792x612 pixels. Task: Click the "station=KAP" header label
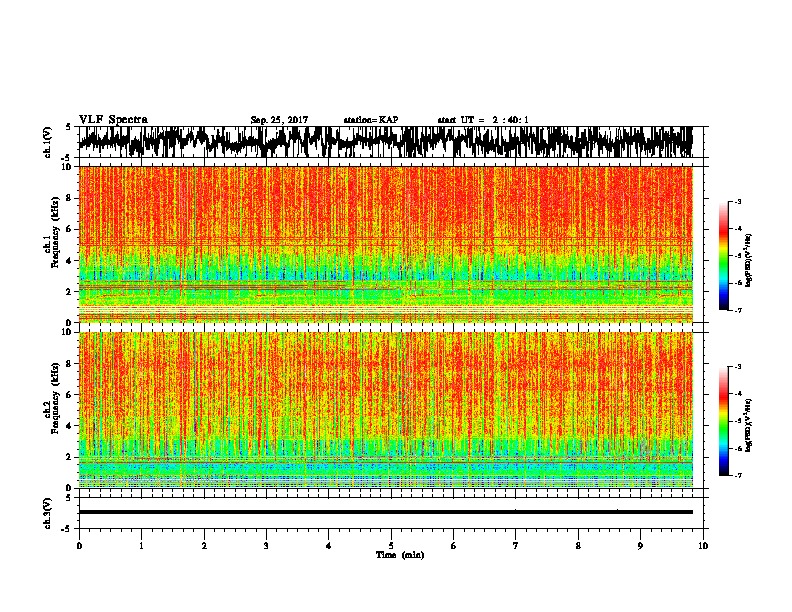click(x=371, y=120)
